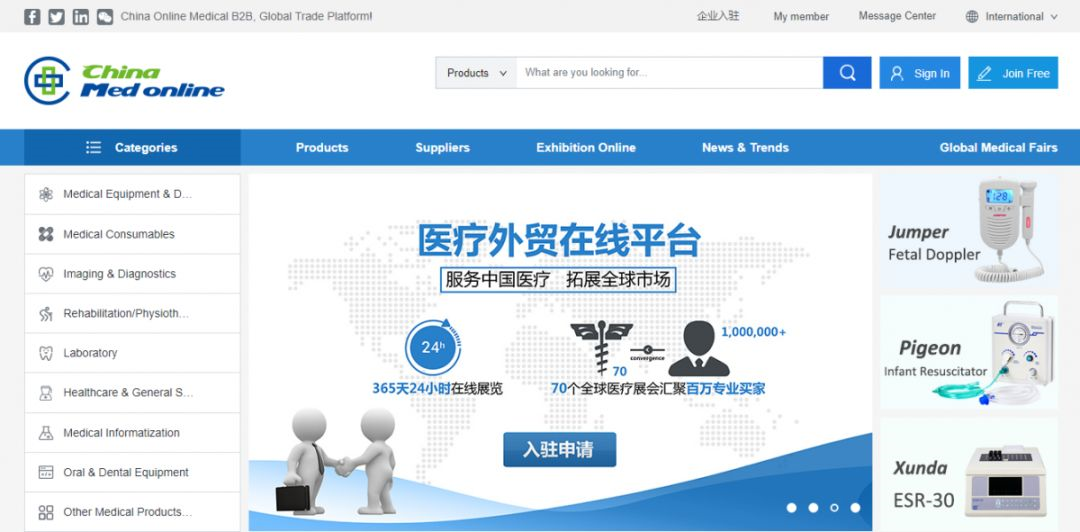Open the Twitter social icon

(x=56, y=17)
